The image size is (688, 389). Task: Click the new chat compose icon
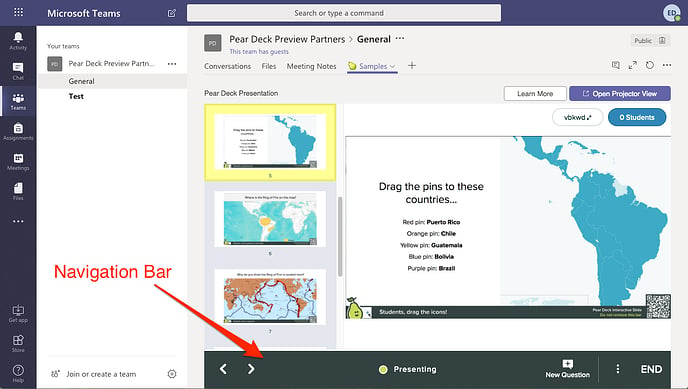tap(172, 13)
